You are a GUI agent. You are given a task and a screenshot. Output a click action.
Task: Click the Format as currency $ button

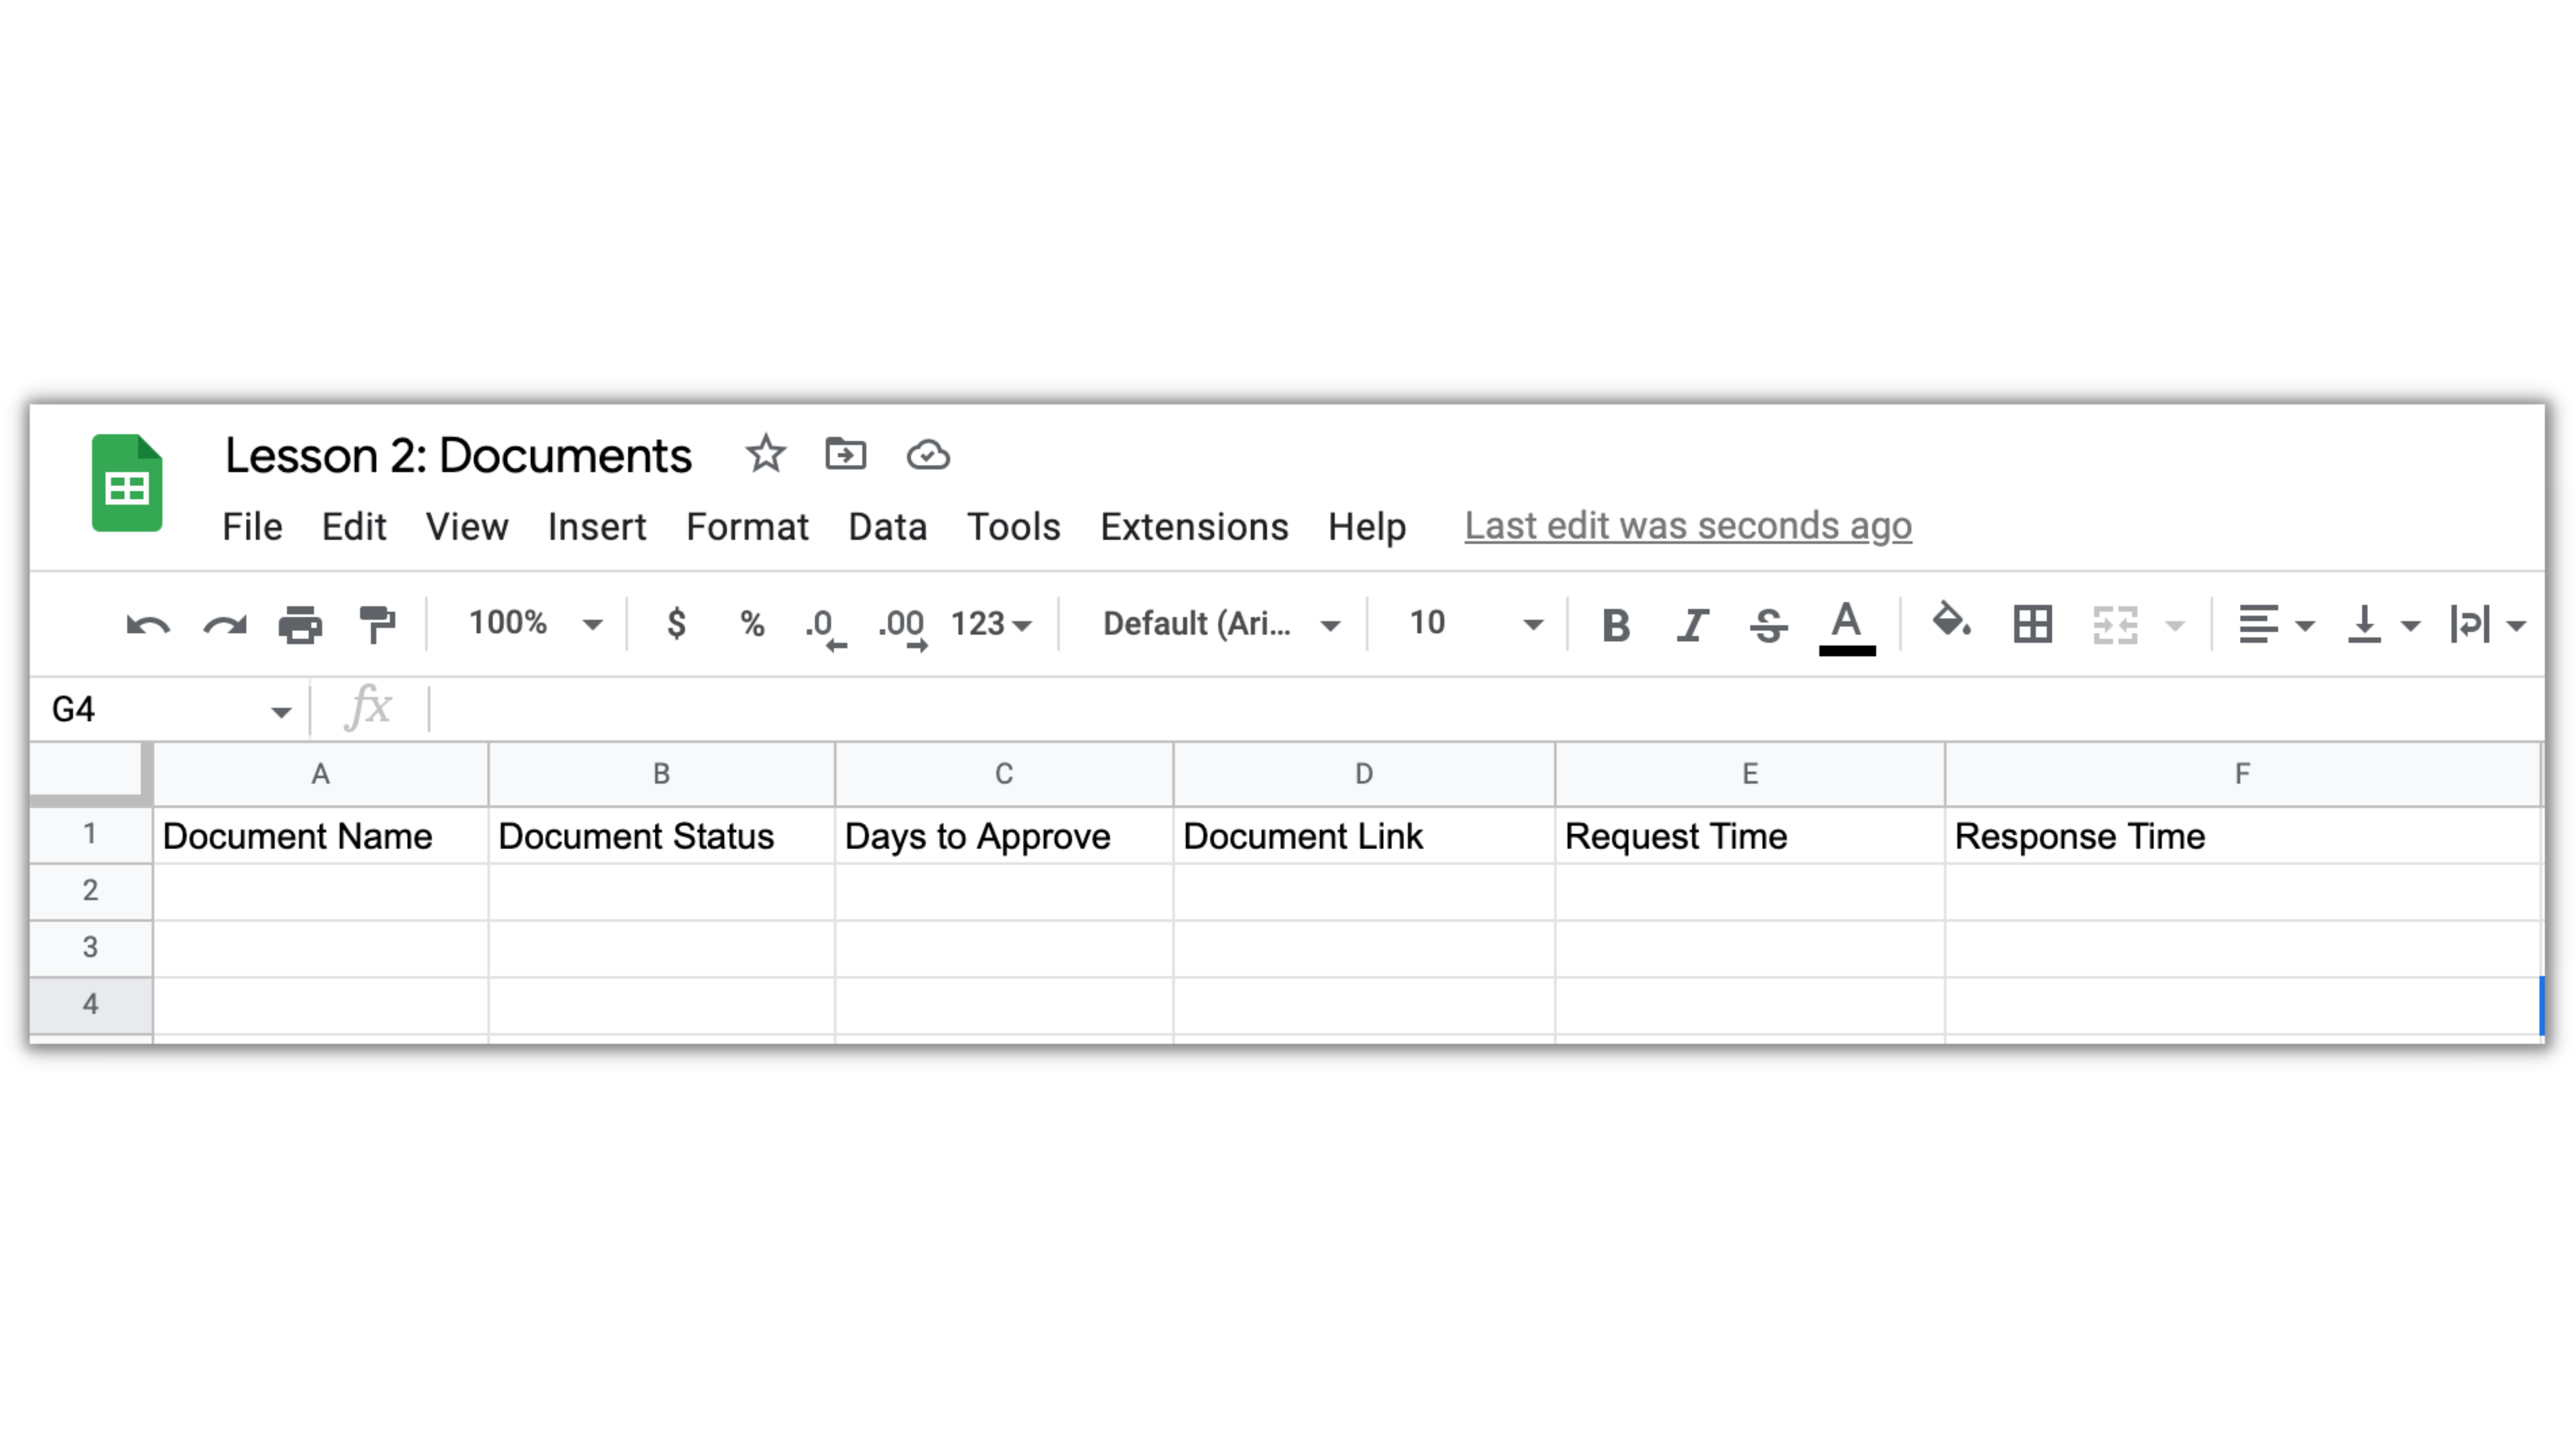pos(677,624)
